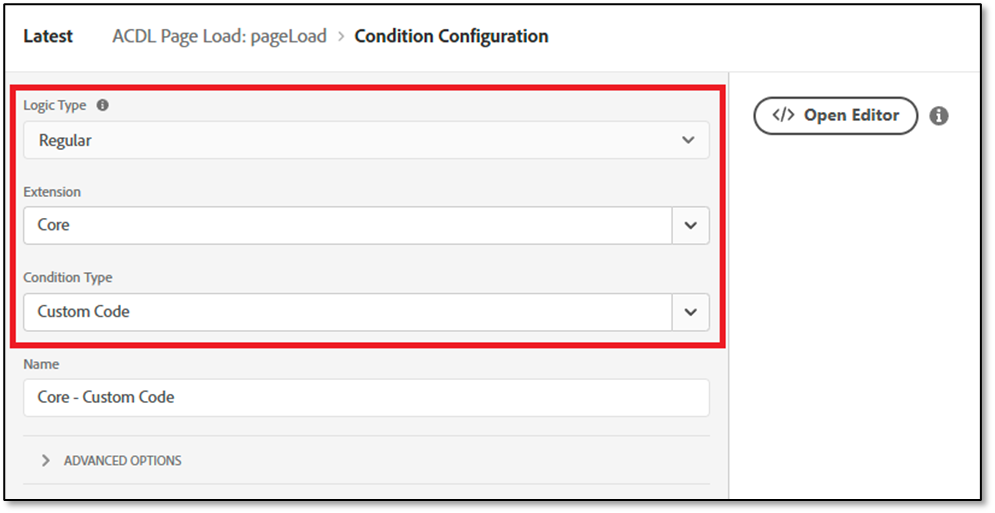Click the breadcrumb arrow separator before Condition Configuration
Viewport: 995px width, 513px height.
pyautogui.click(x=340, y=37)
